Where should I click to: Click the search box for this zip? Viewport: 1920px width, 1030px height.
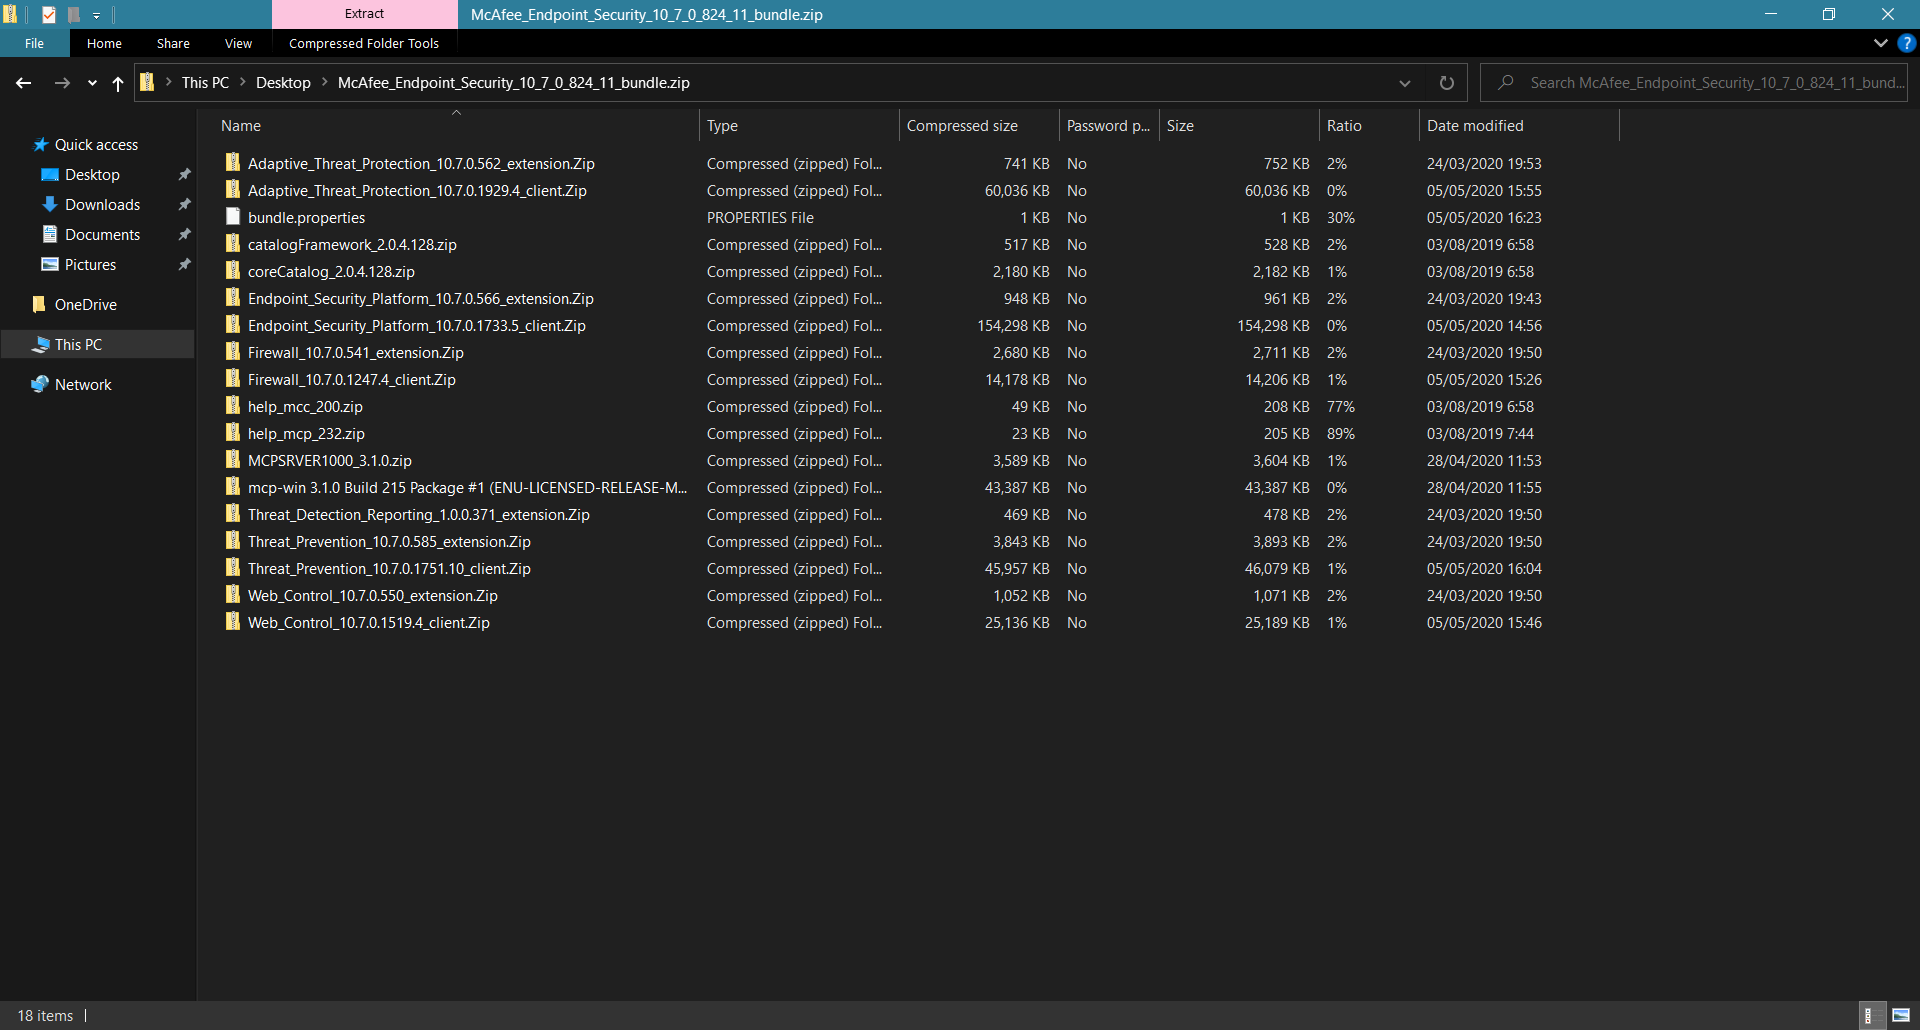point(1694,83)
